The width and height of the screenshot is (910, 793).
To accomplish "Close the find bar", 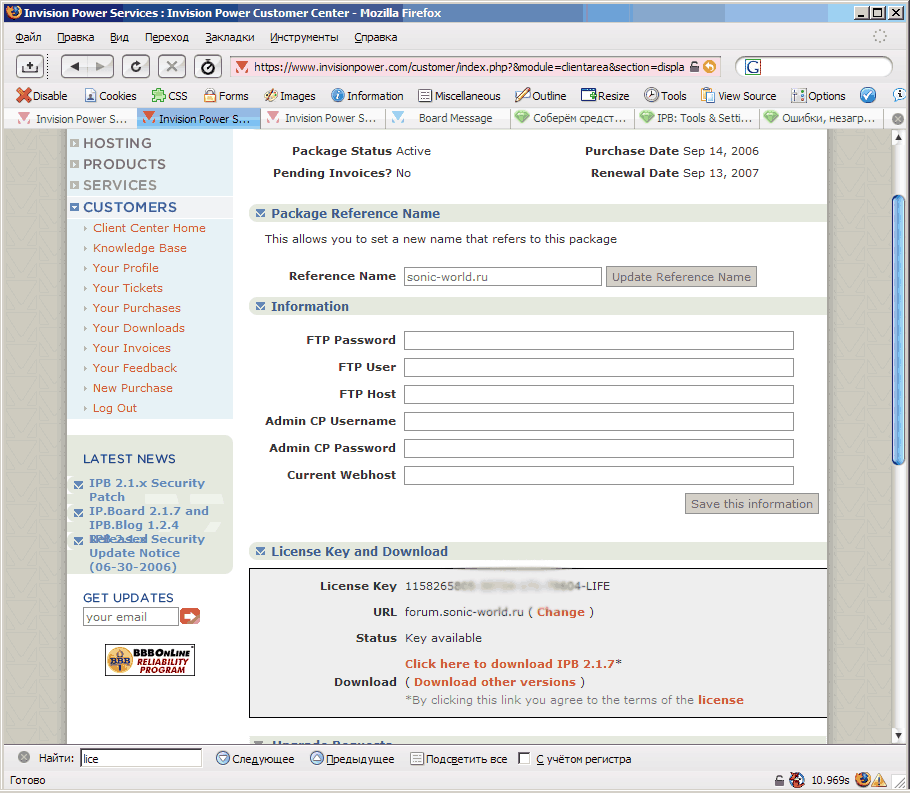I will pyautogui.click(x=24, y=759).
